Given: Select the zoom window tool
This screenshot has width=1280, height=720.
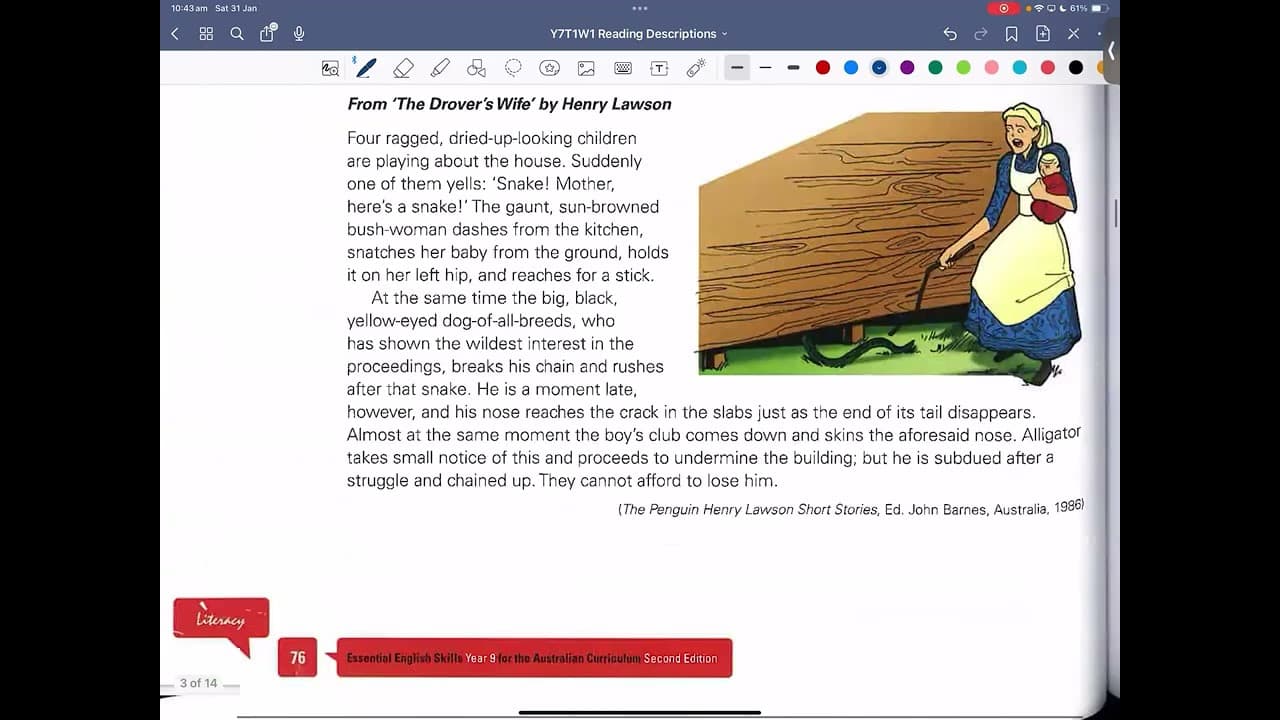Looking at the screenshot, I should [330, 68].
